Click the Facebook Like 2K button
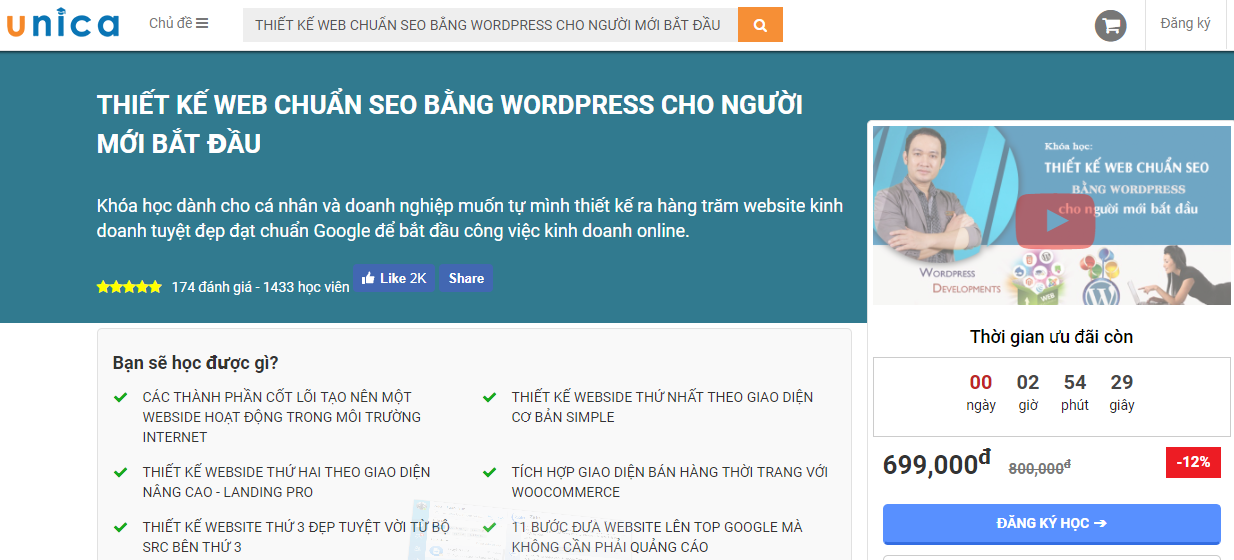The height and width of the screenshot is (560, 1234). coord(394,278)
